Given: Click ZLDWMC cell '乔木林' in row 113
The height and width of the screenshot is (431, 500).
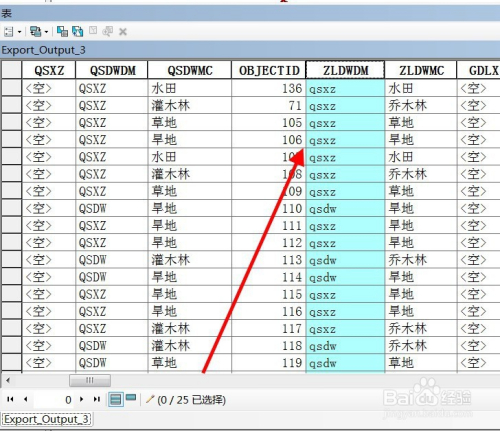Looking at the screenshot, I should (x=421, y=260).
